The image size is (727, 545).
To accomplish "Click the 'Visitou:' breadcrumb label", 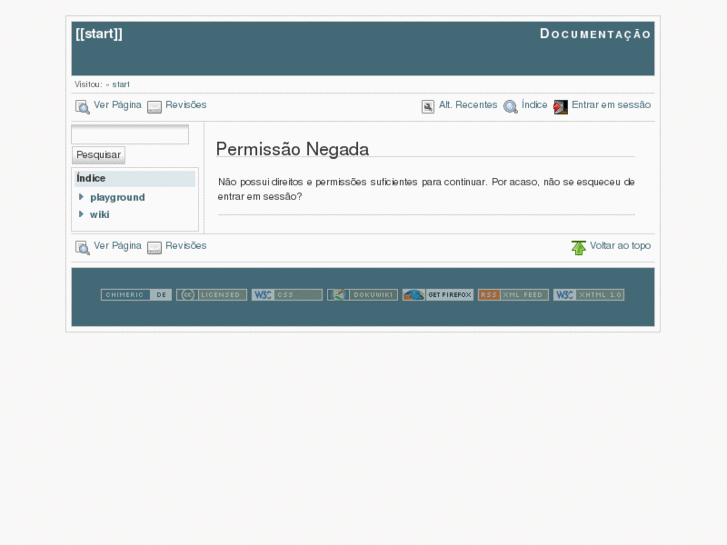I will [x=89, y=84].
